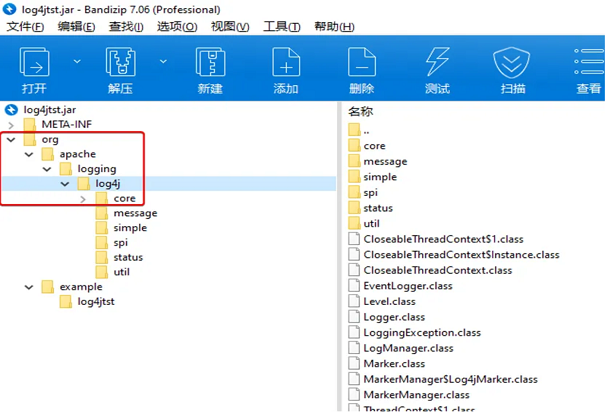This screenshot has width=606, height=412.
Task: Open the 文件(F) menu
Action: click(26, 26)
